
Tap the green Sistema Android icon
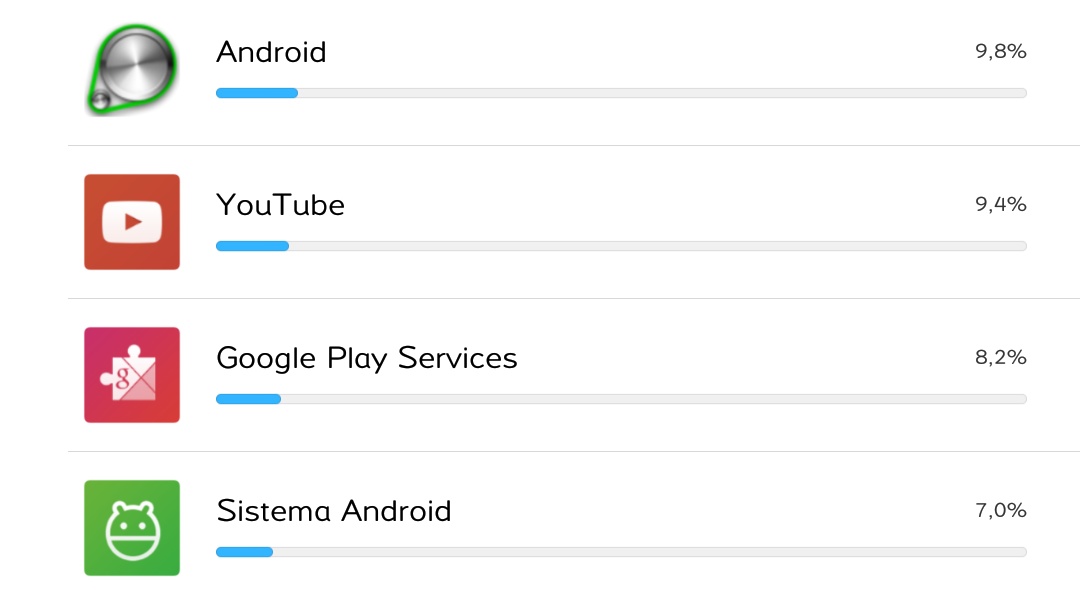[132, 527]
